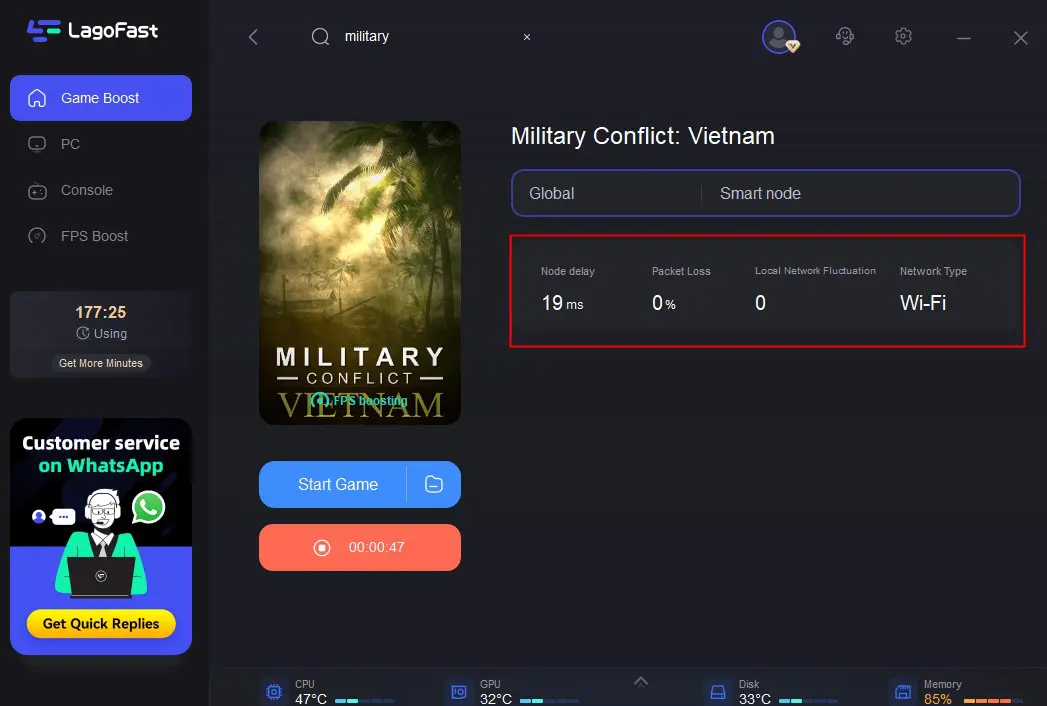This screenshot has width=1047, height=706.
Task: Open game folder icon beside Start Game
Action: tap(434, 484)
